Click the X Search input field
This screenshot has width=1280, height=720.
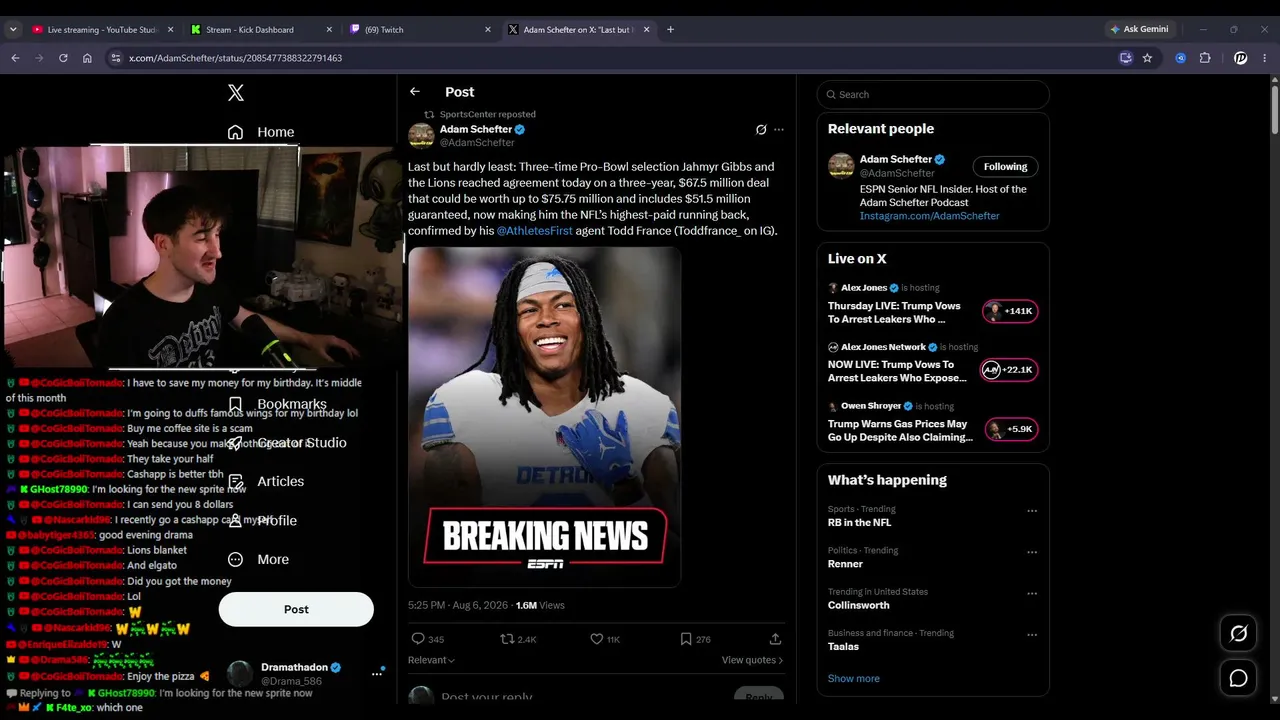933,95
